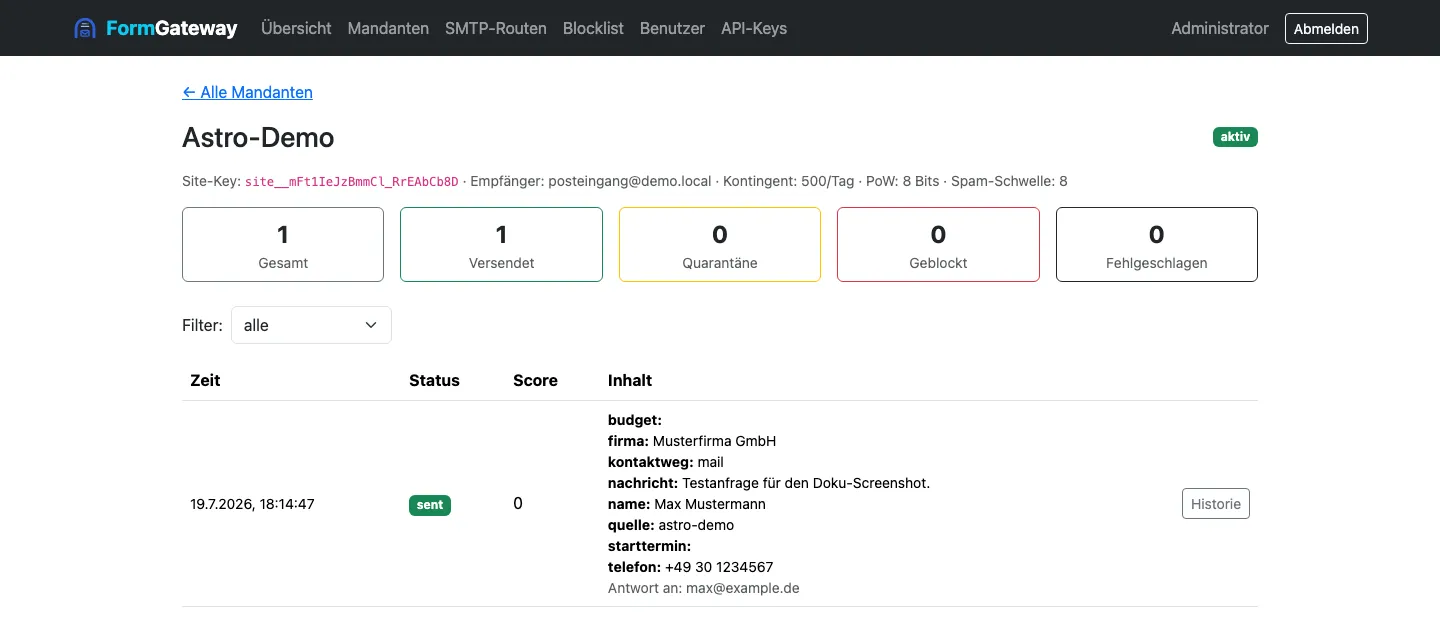
Task: Click the kontaktweg mail line
Action: pyautogui.click(x=666, y=462)
